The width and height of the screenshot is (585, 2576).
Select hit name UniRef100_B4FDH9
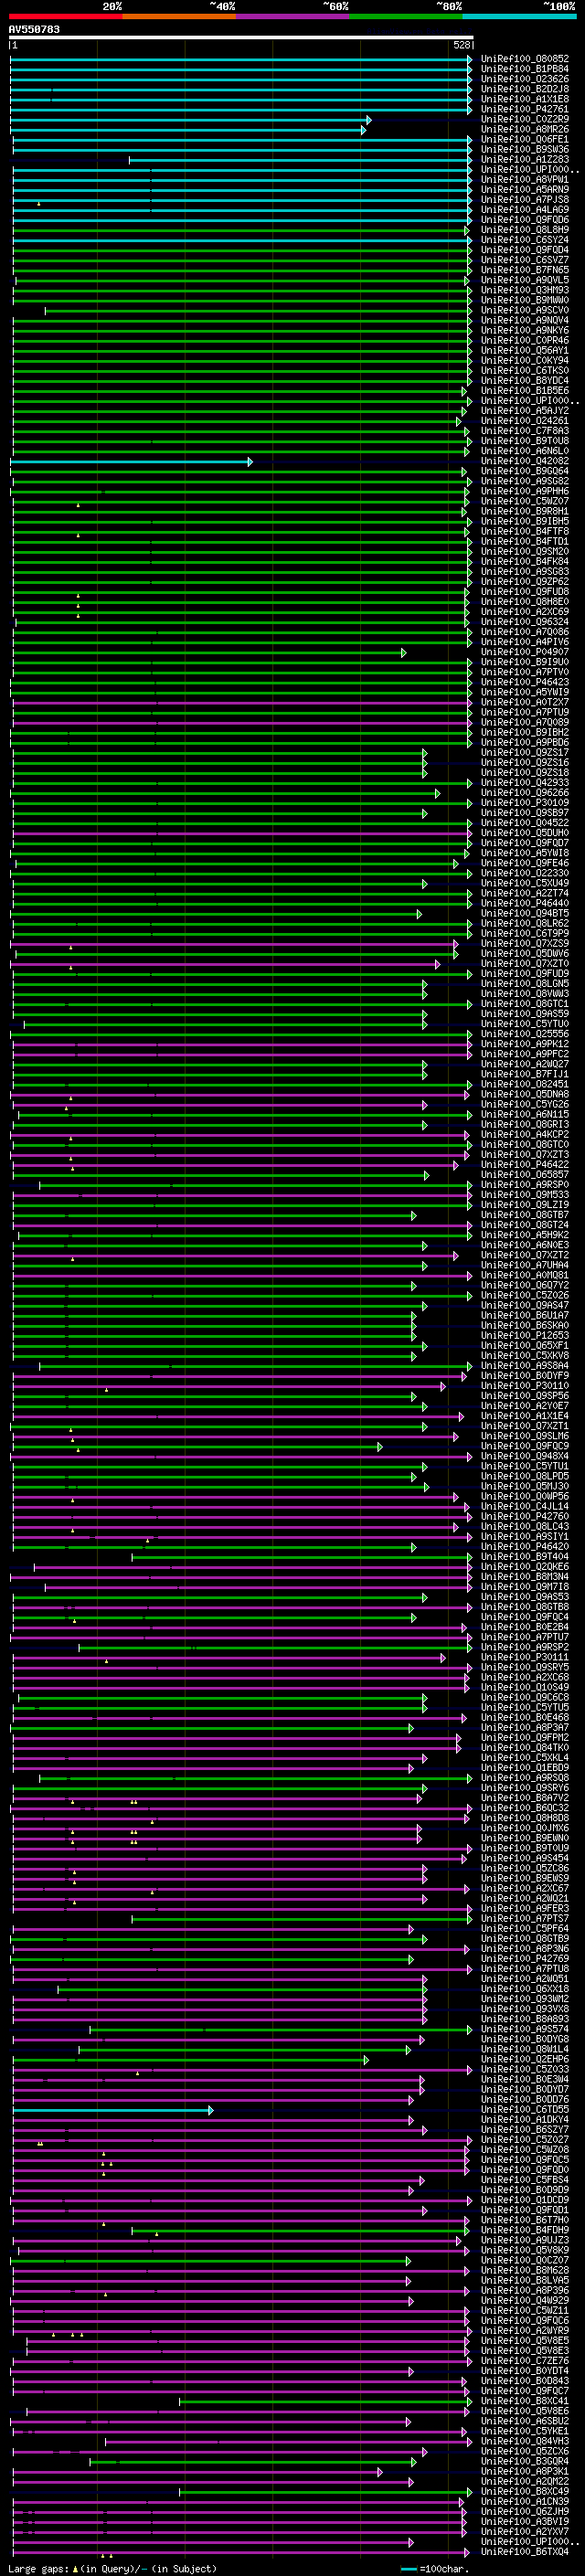point(525,2230)
